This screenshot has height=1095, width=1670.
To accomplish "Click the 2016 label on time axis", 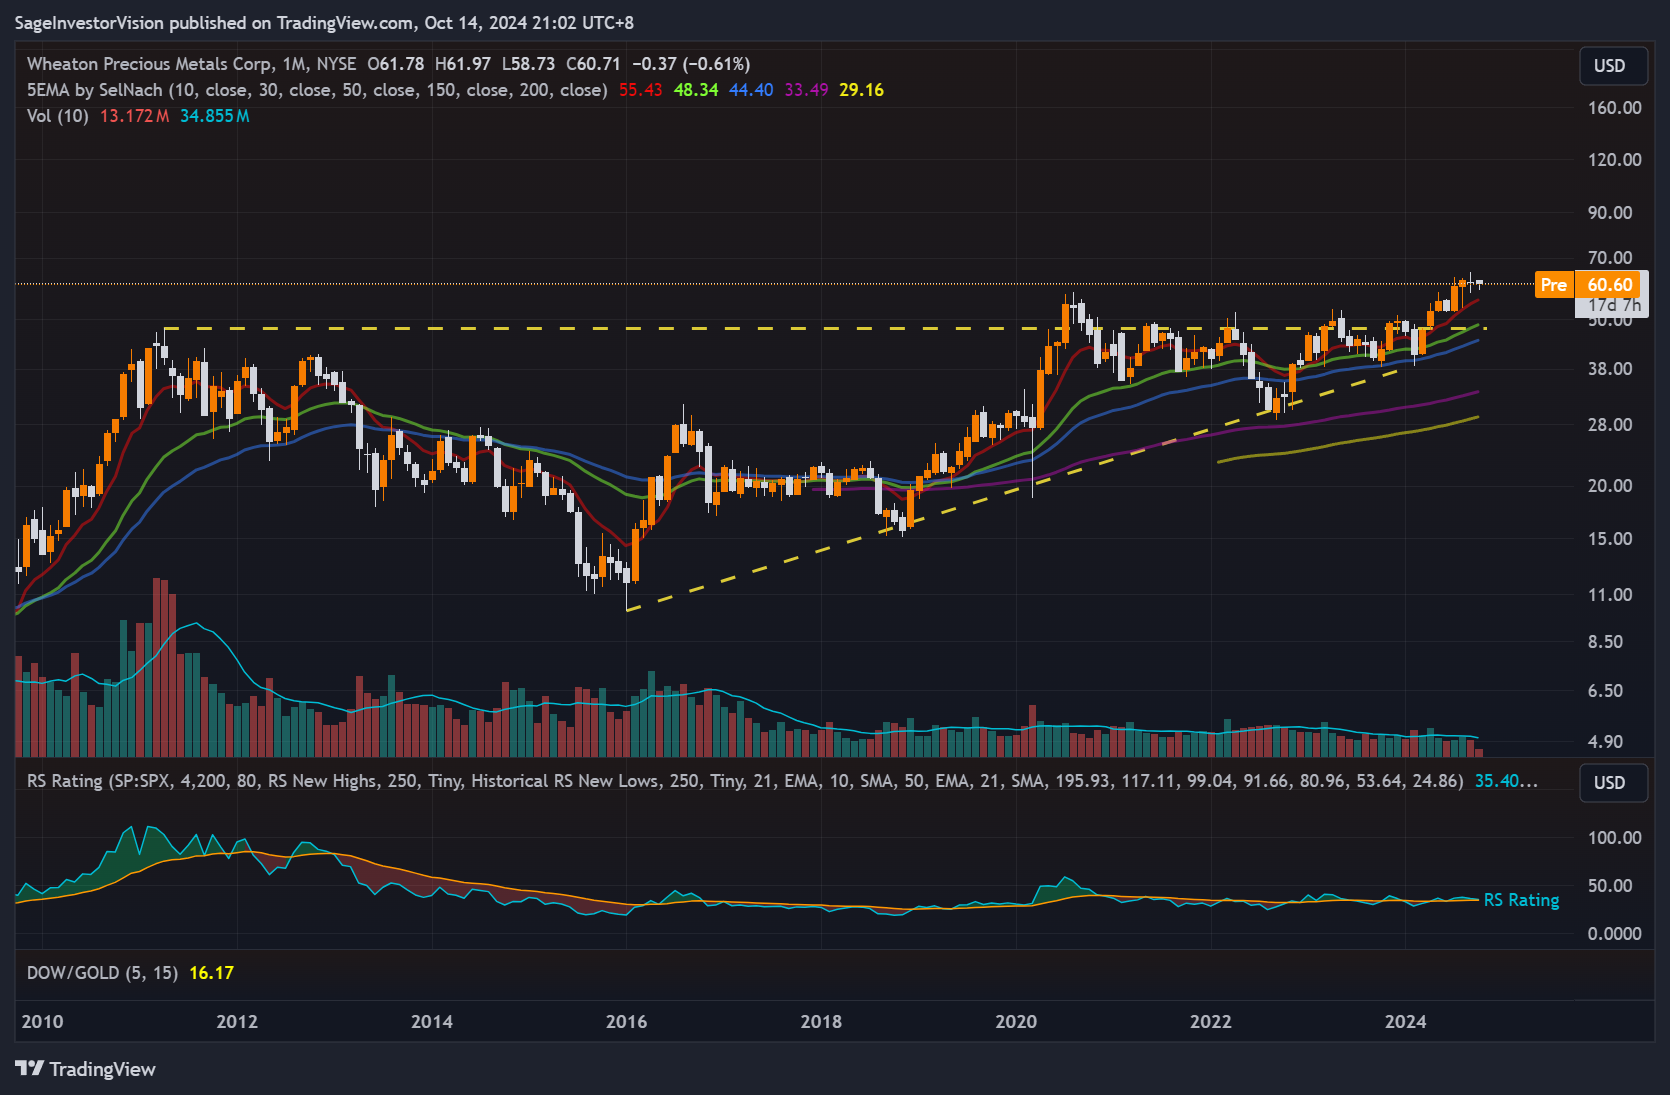I will 626,1022.
